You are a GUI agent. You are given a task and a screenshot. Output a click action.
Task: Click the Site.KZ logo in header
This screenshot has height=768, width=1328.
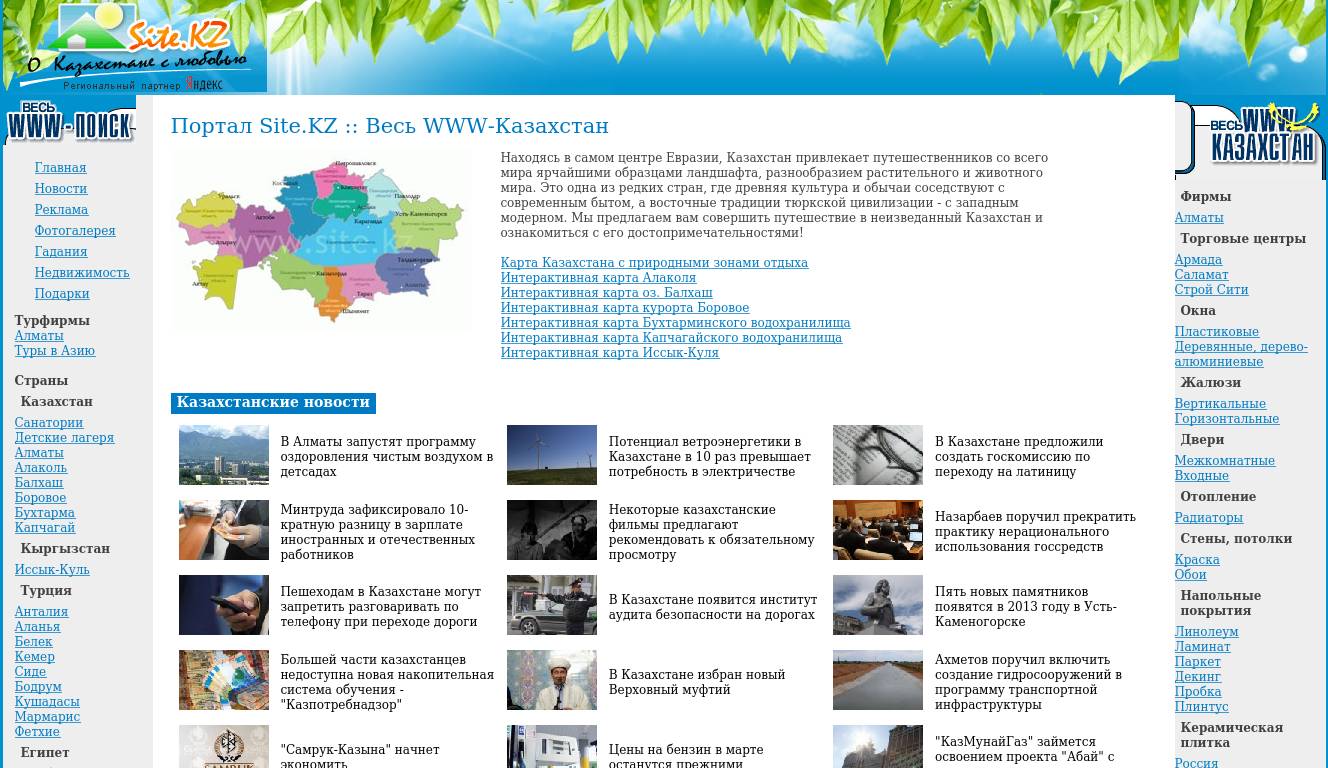click(x=135, y=46)
